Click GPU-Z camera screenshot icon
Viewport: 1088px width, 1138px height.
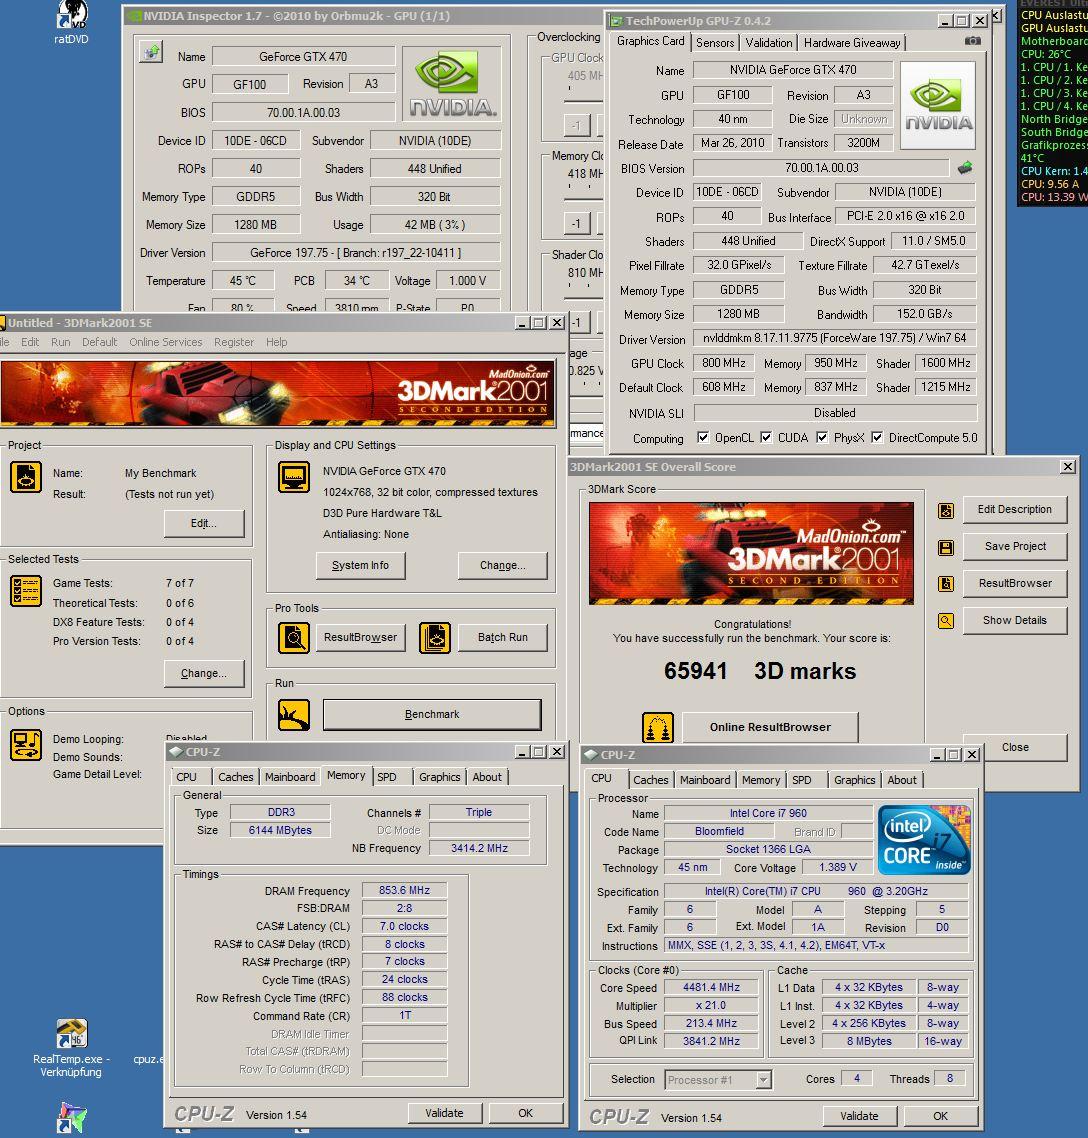pyautogui.click(x=973, y=41)
